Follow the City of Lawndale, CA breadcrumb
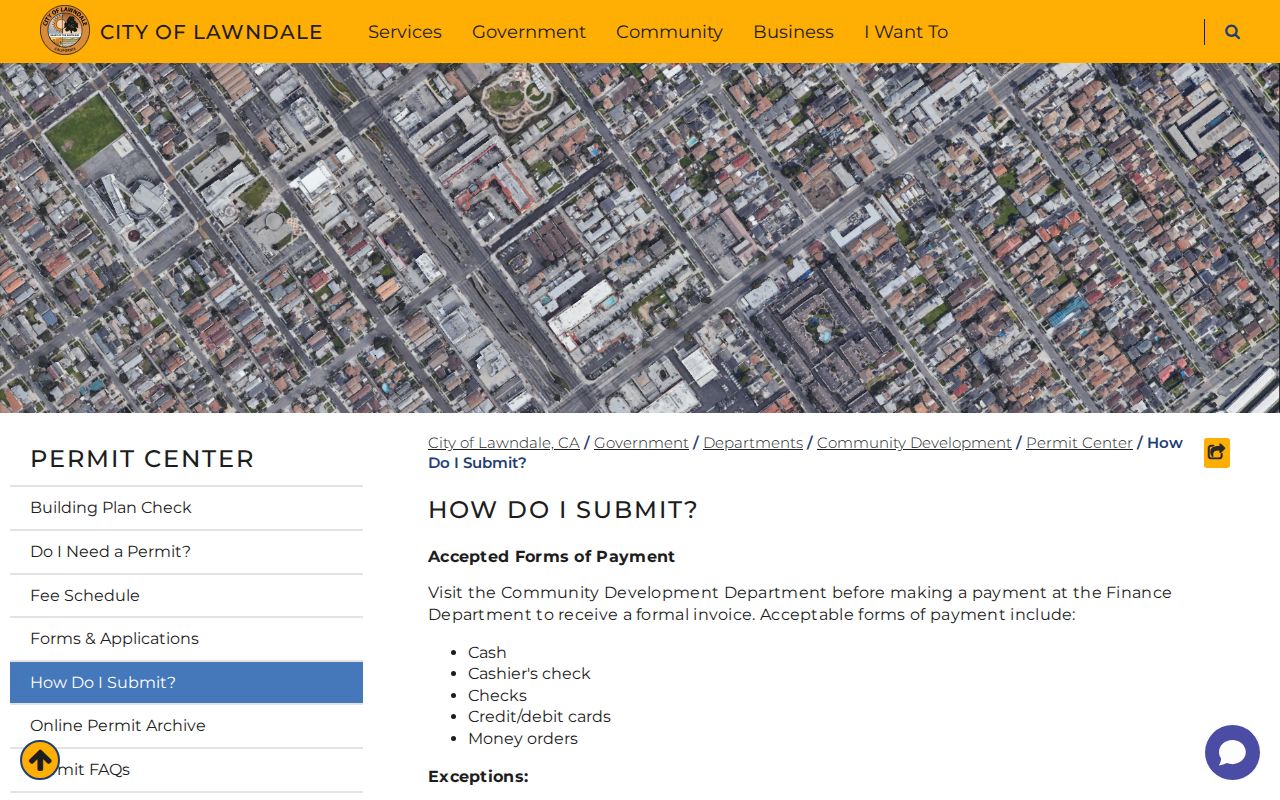Screen dimensions: 1280x800 click(504, 443)
